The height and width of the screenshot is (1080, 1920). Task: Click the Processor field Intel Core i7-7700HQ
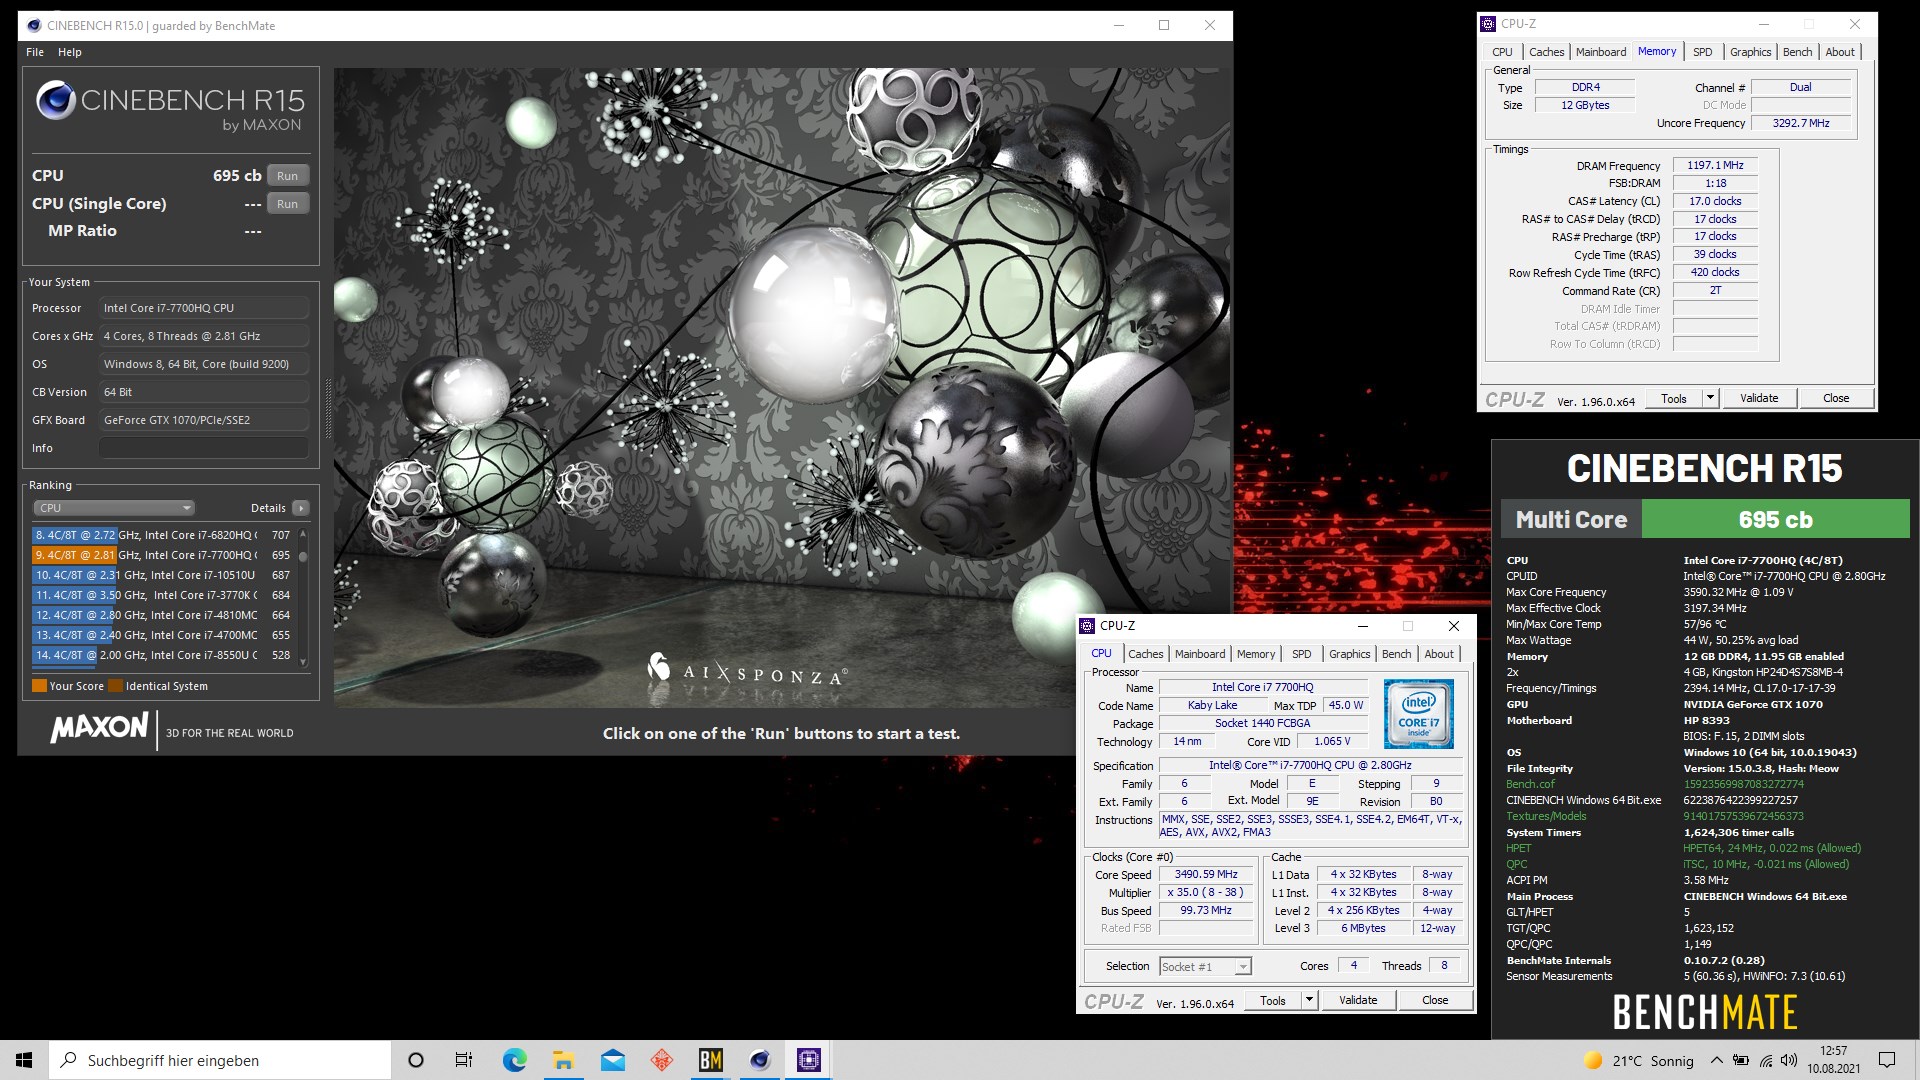click(204, 308)
